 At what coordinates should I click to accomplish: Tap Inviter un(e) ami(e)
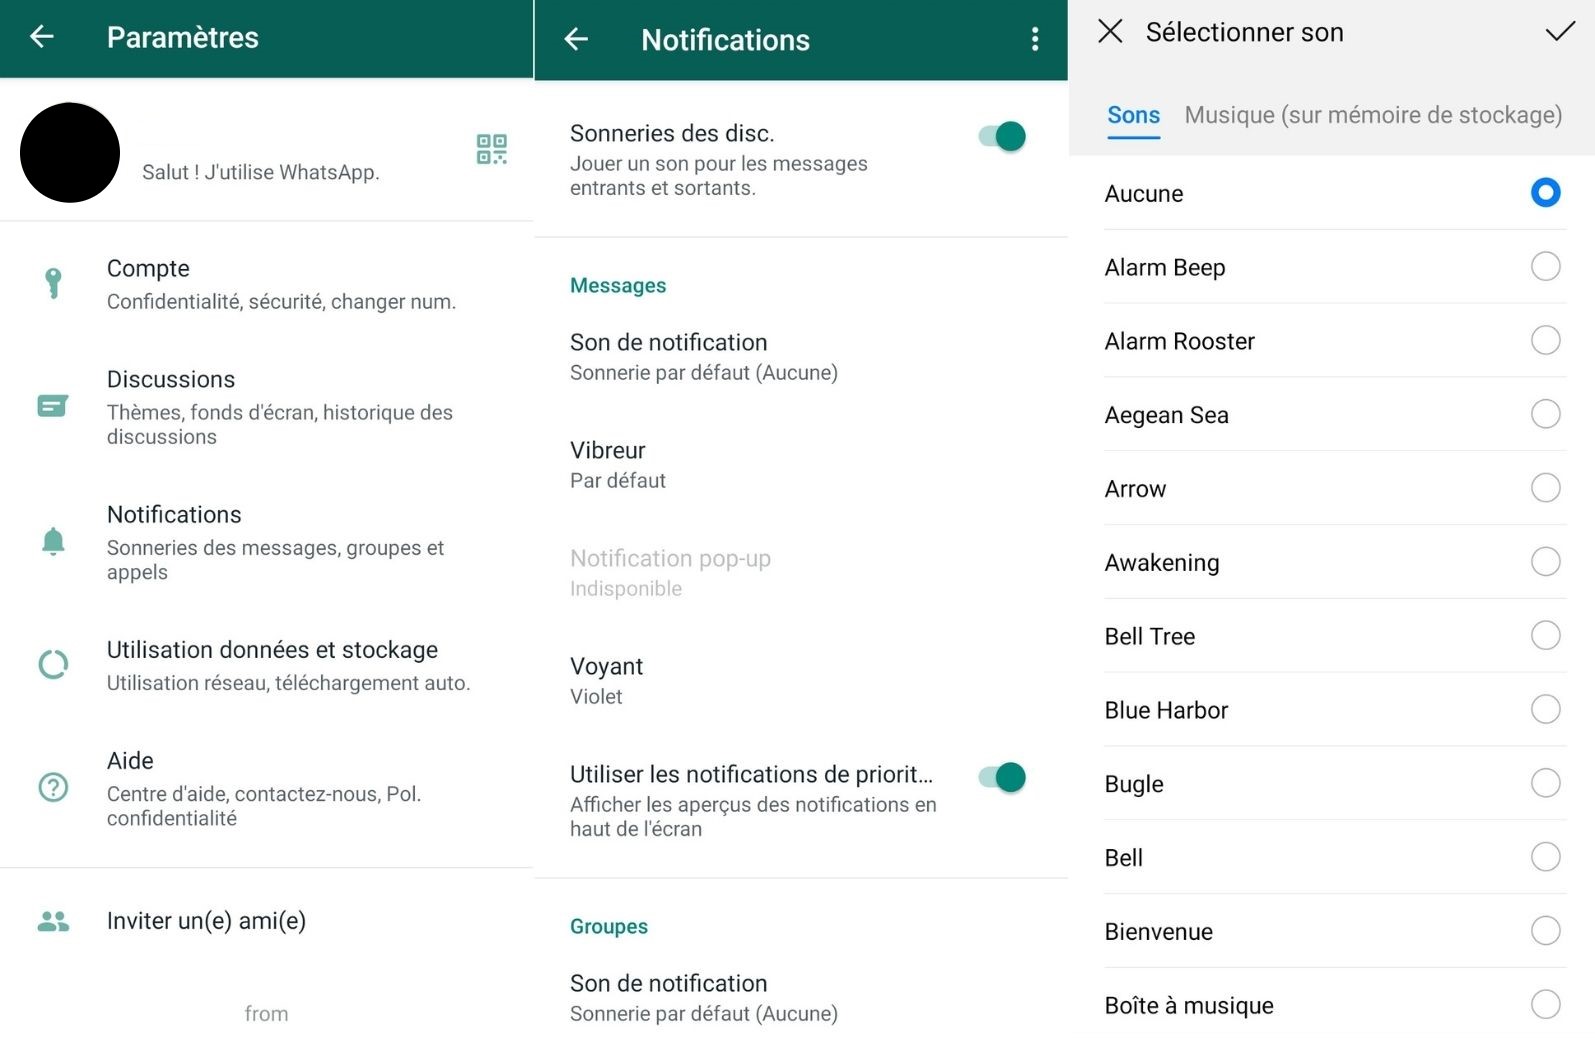point(266,921)
